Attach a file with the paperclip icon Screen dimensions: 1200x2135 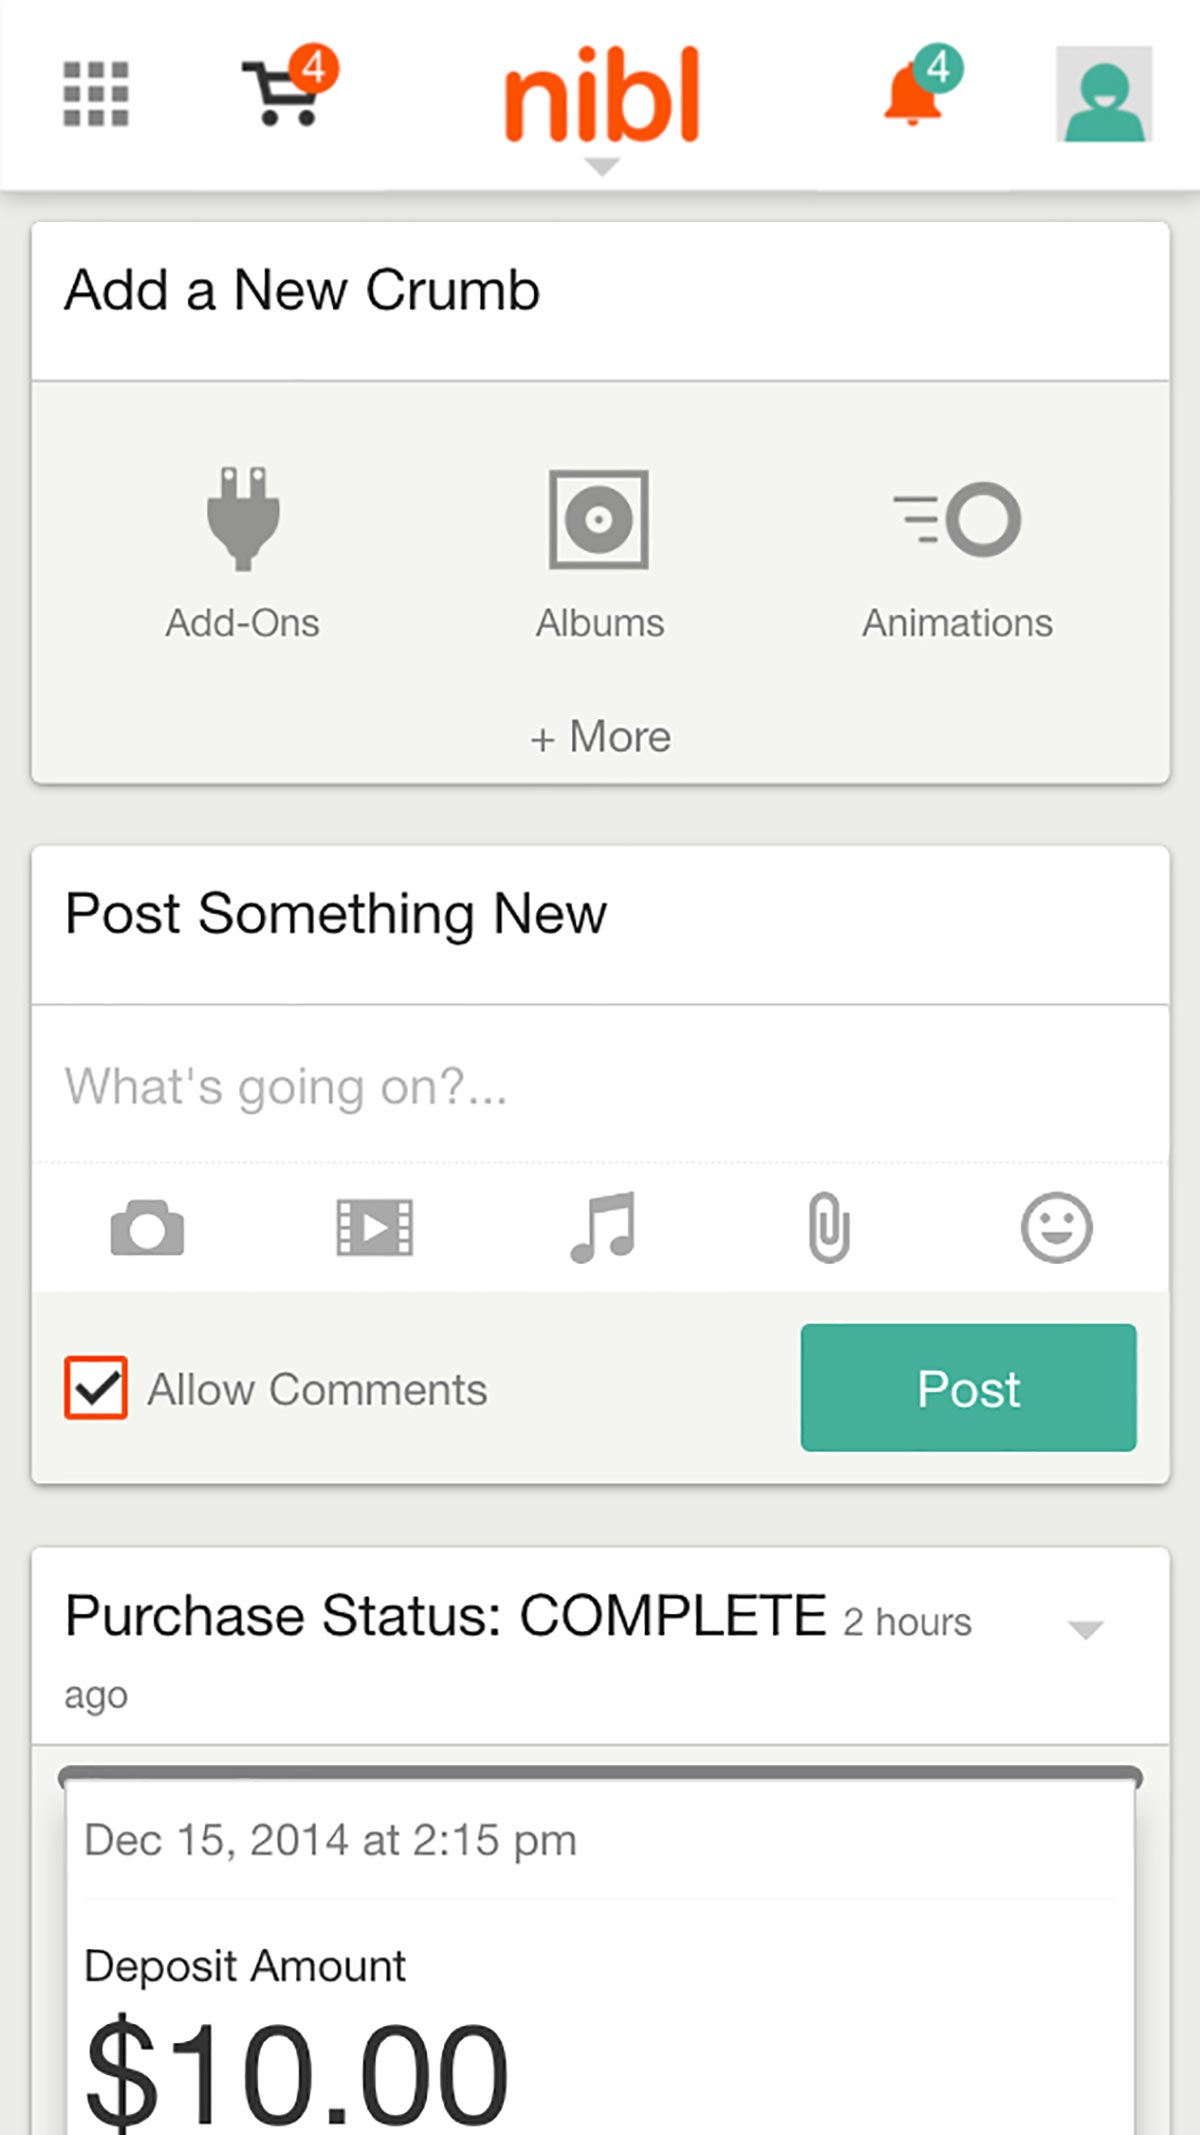coord(829,1227)
